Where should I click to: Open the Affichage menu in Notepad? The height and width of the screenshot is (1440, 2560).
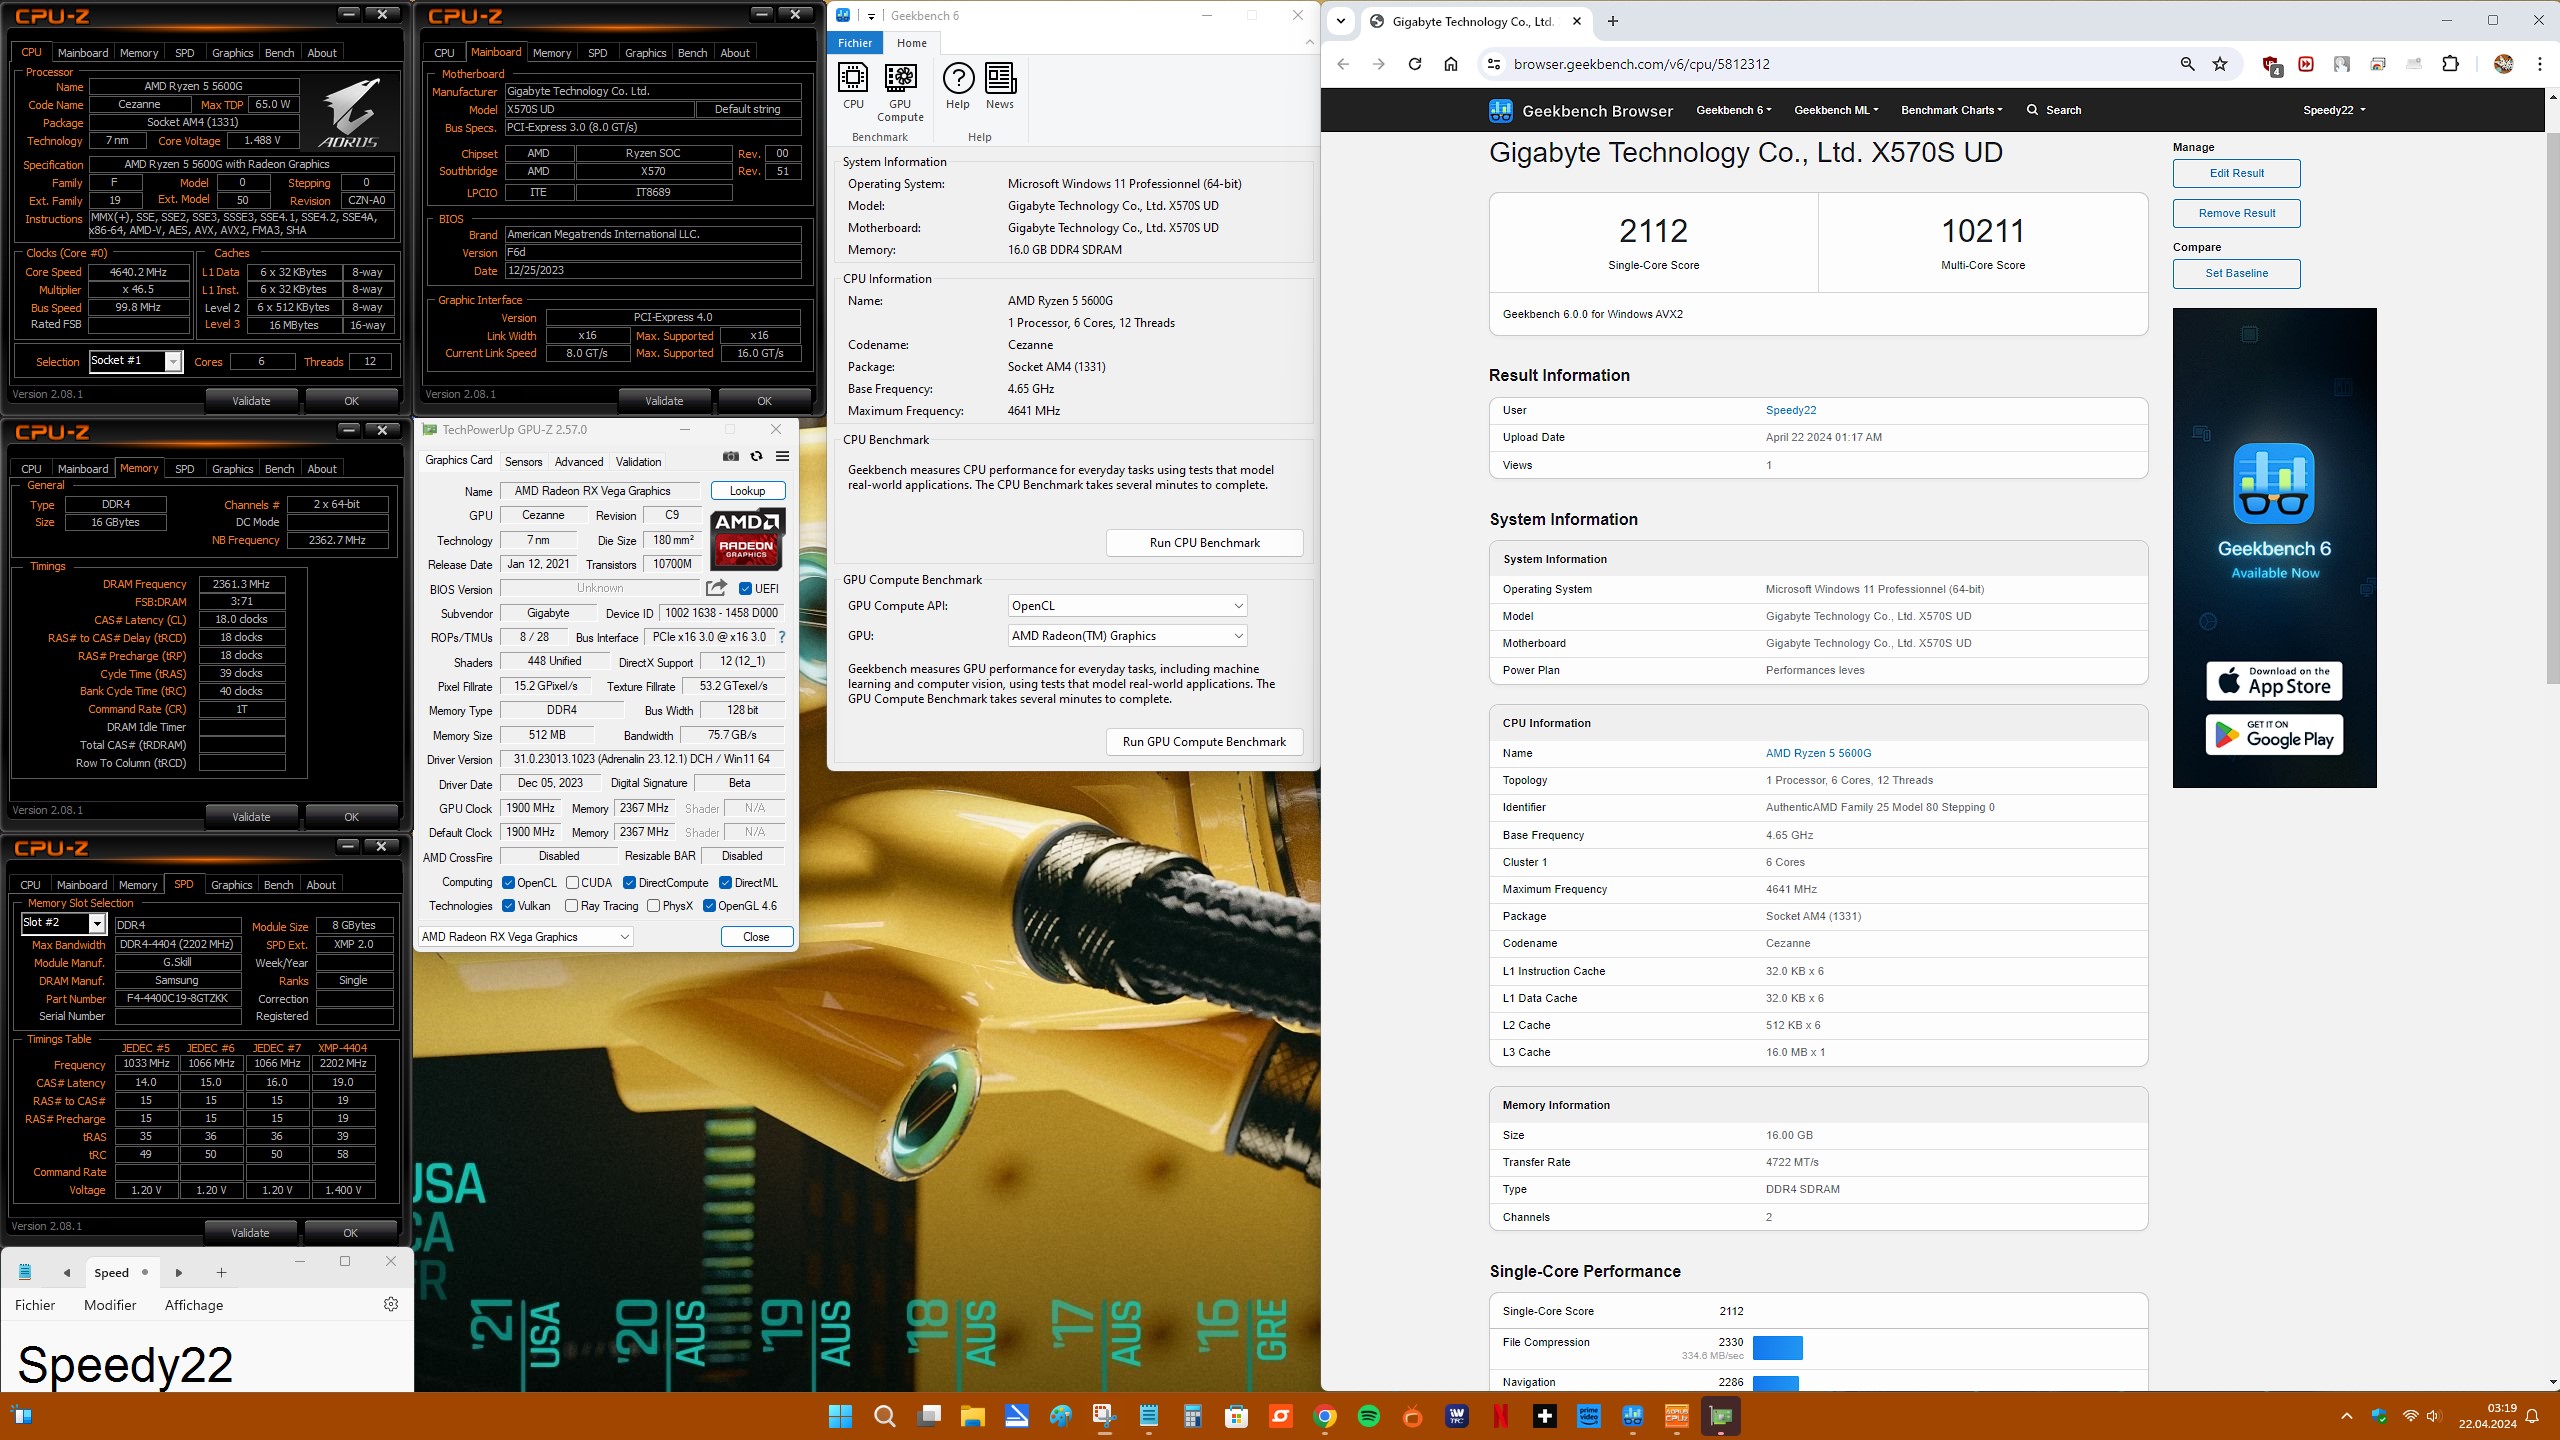point(194,1305)
